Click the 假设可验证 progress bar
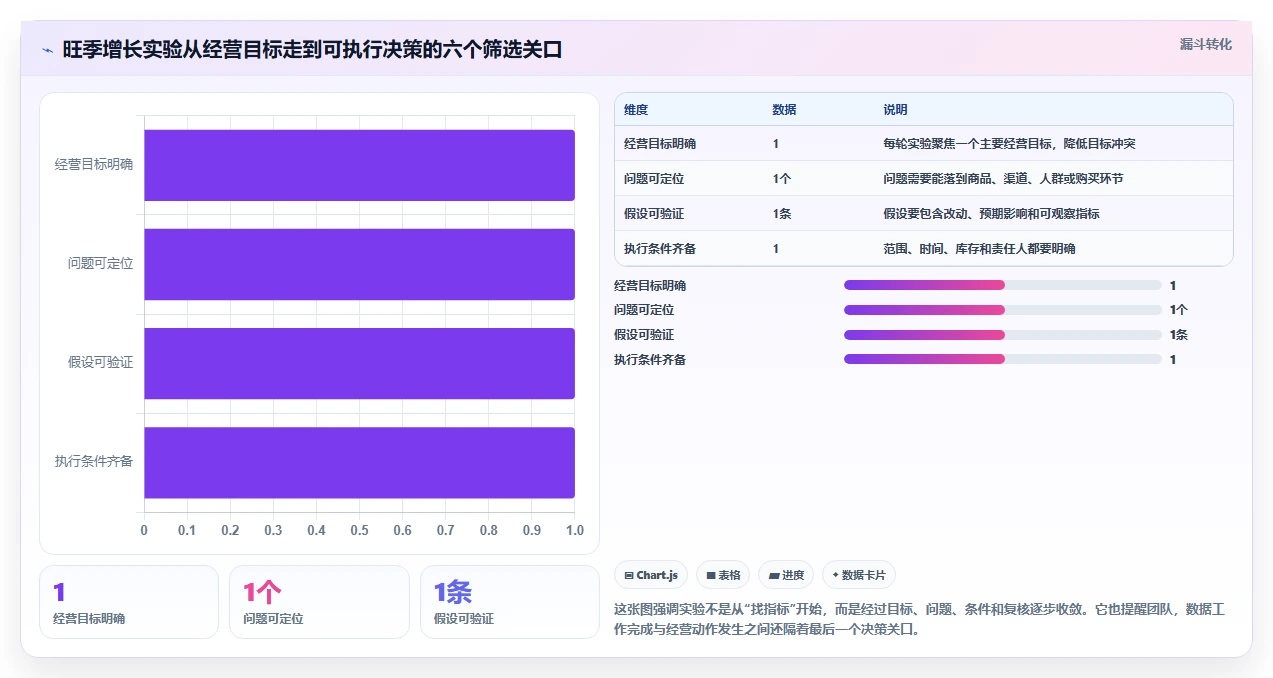The image size is (1273, 678). coord(1003,335)
